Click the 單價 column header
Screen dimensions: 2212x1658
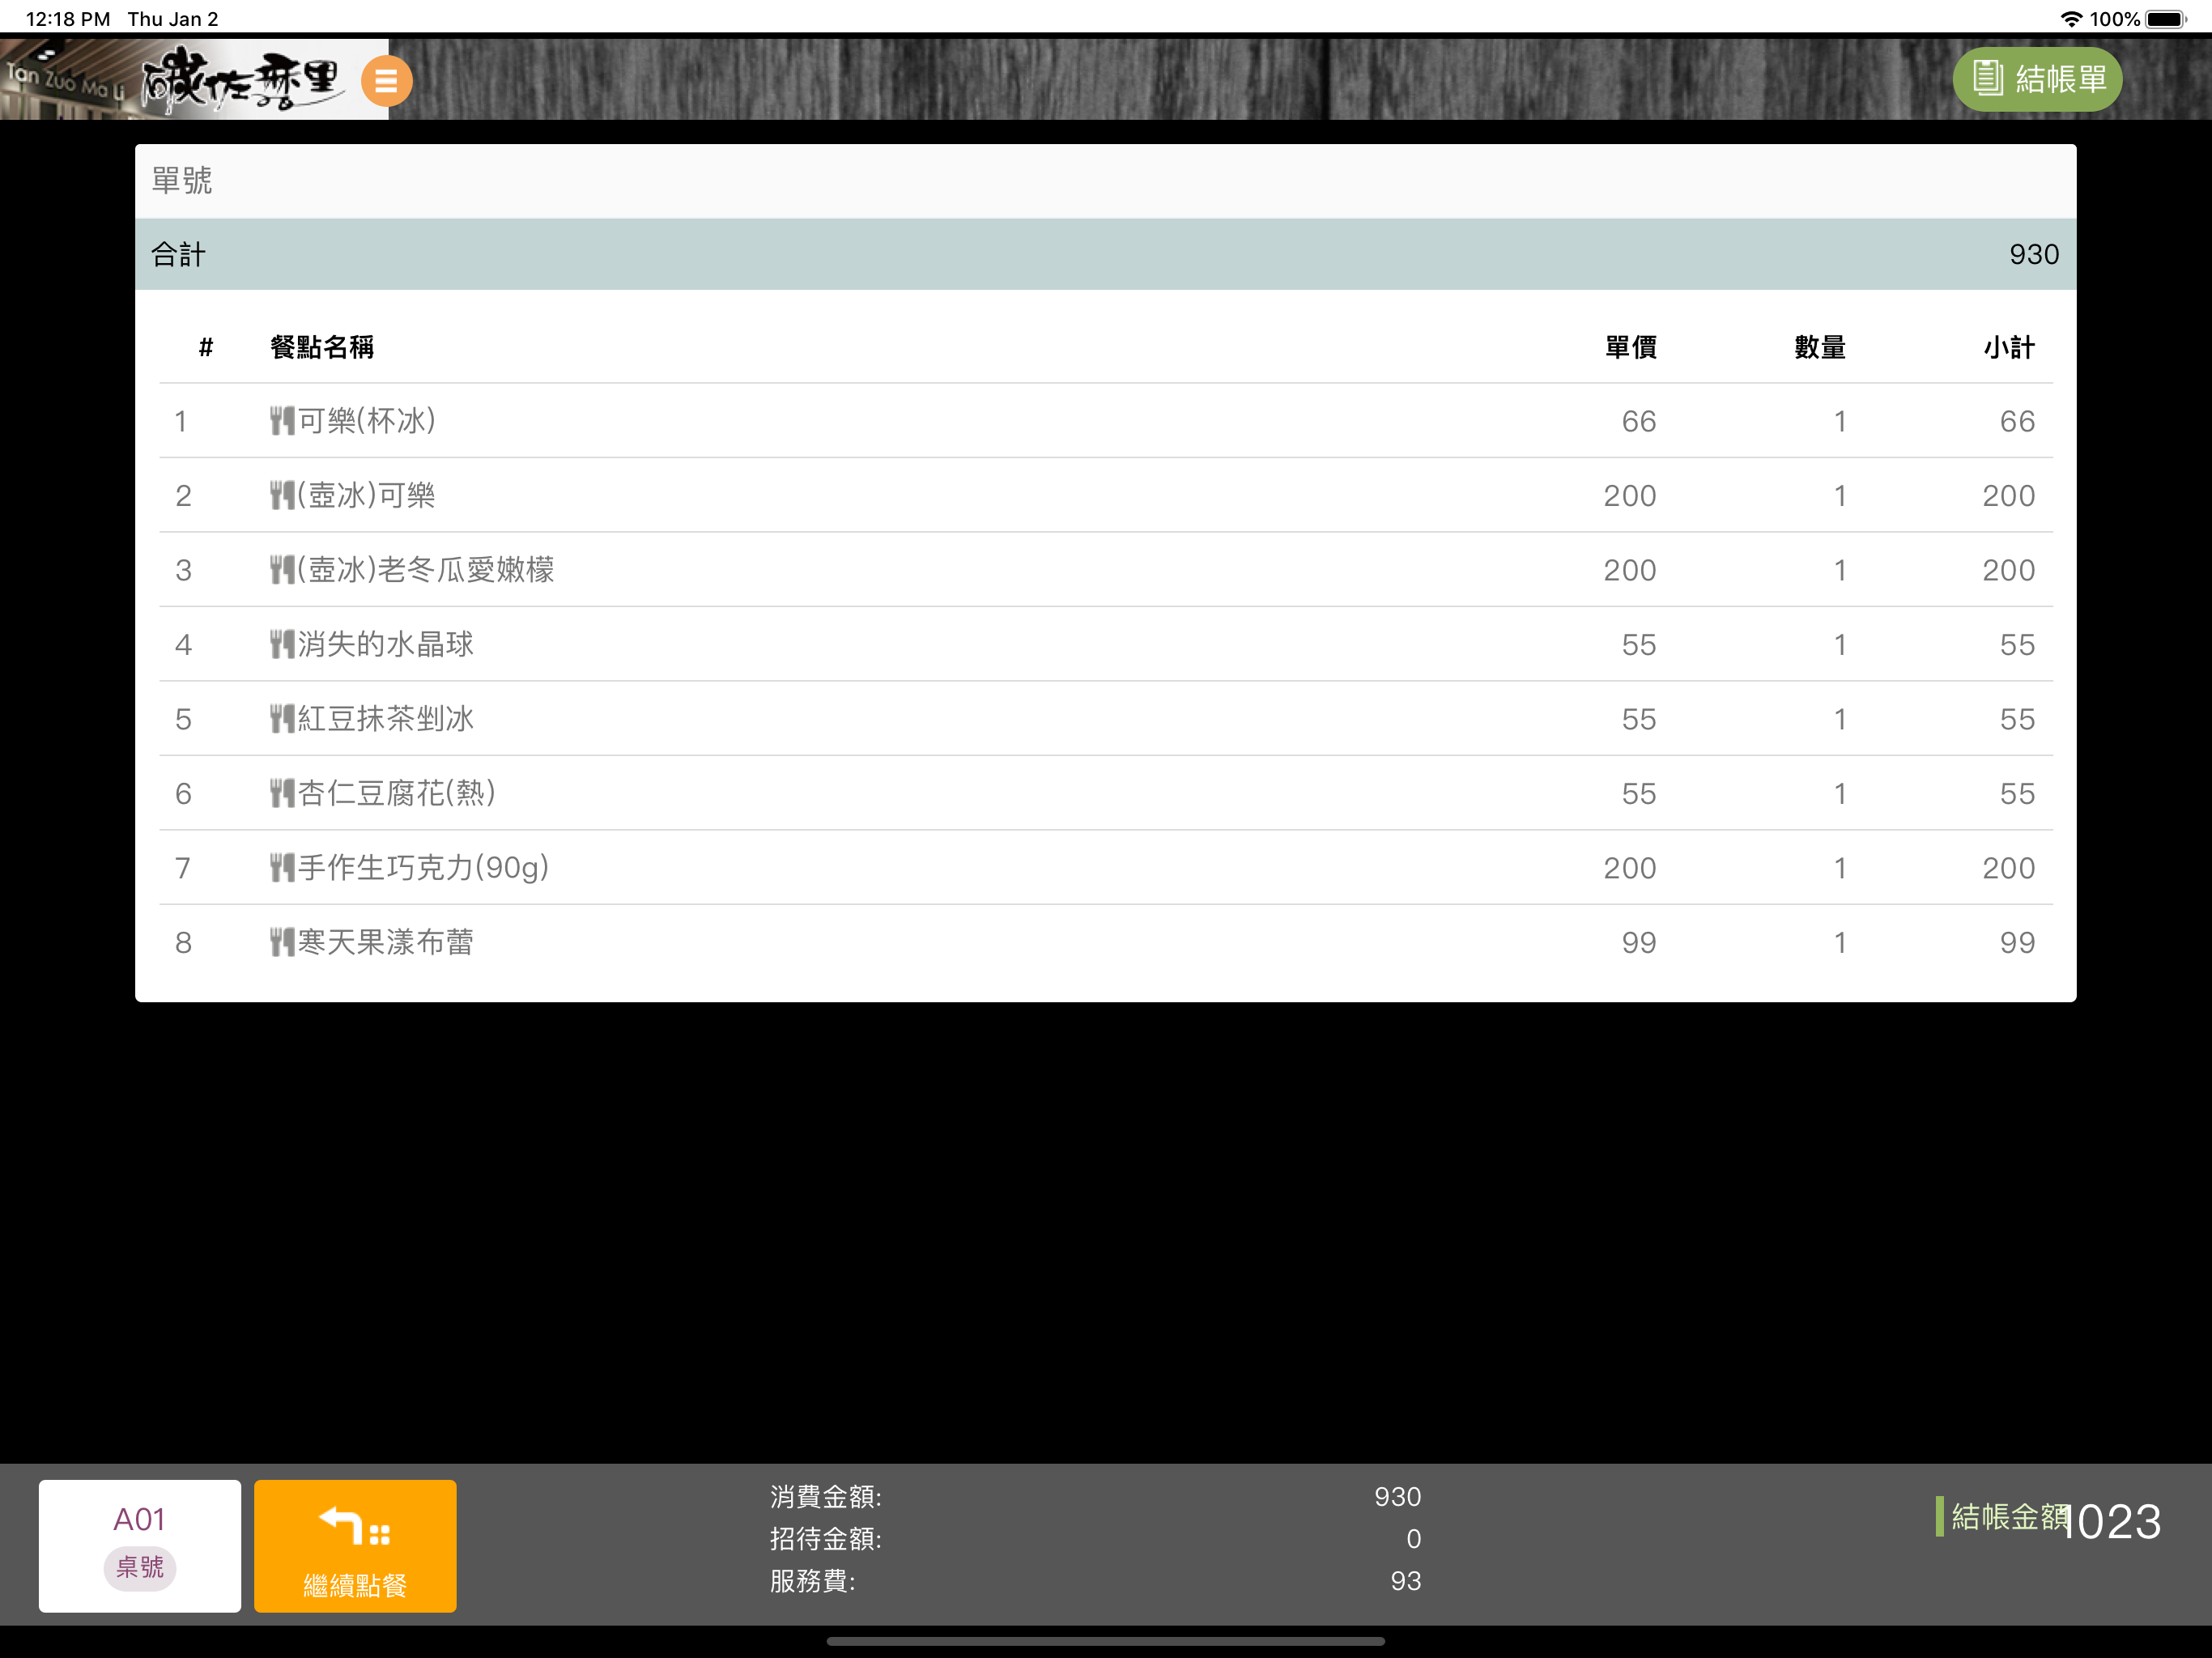tap(1631, 347)
